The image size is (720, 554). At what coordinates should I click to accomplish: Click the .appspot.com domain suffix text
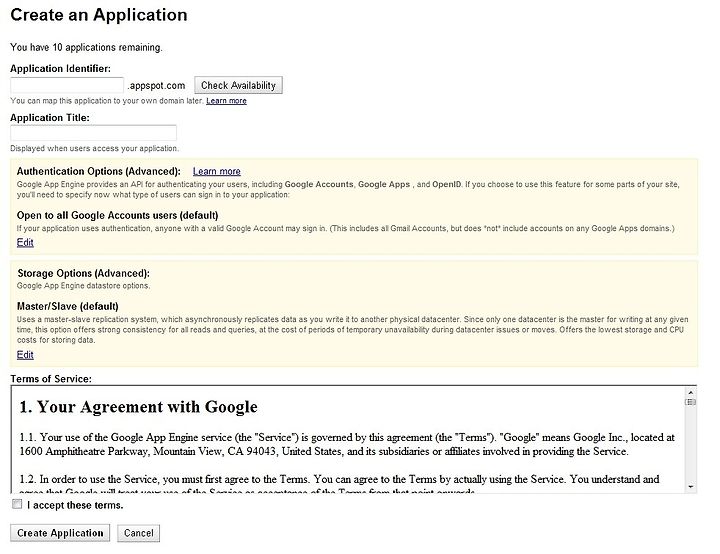[157, 85]
